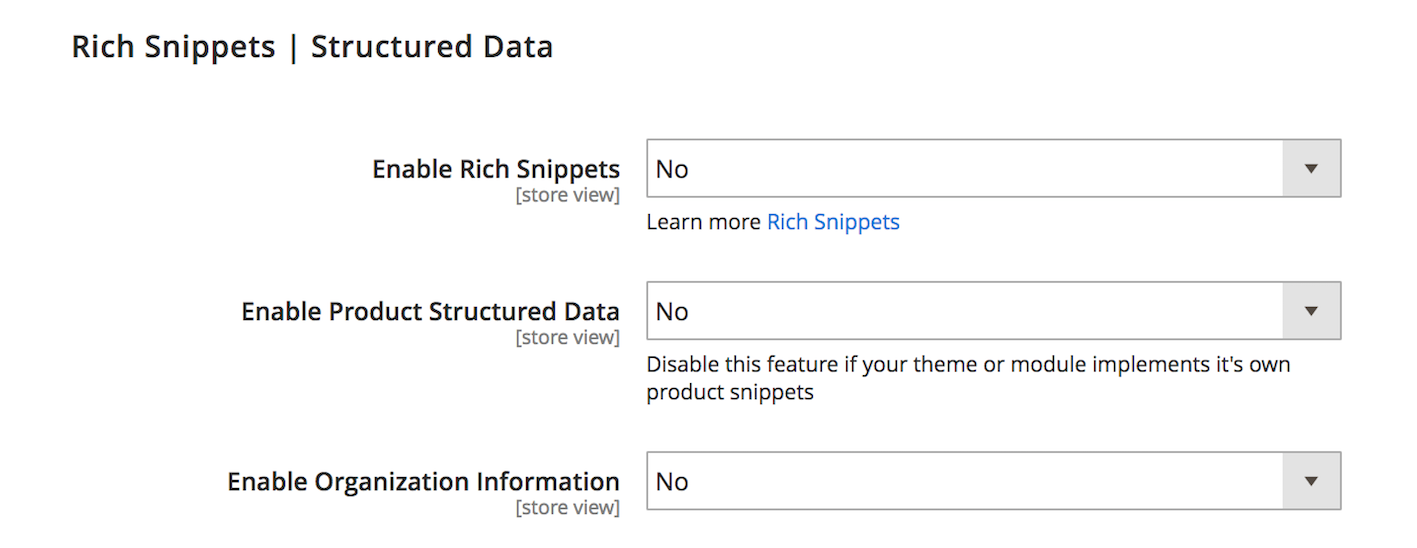Click 'Structured Data' in the section heading
This screenshot has width=1417, height=548.
coord(431,47)
